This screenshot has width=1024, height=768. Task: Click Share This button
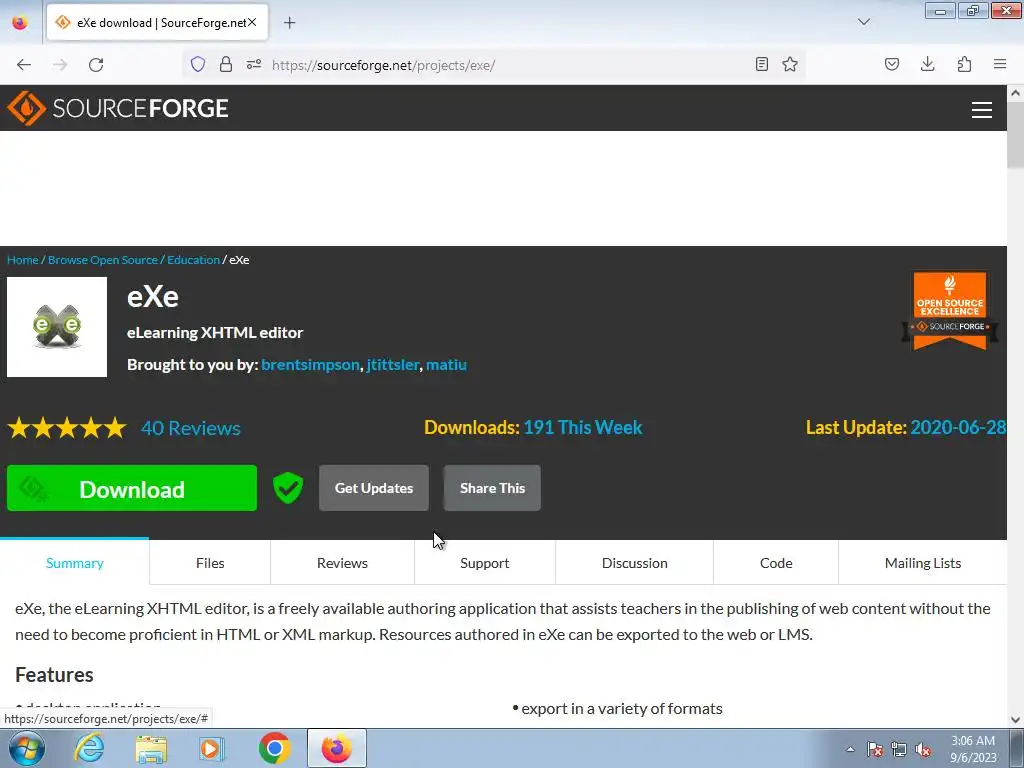tap(492, 488)
